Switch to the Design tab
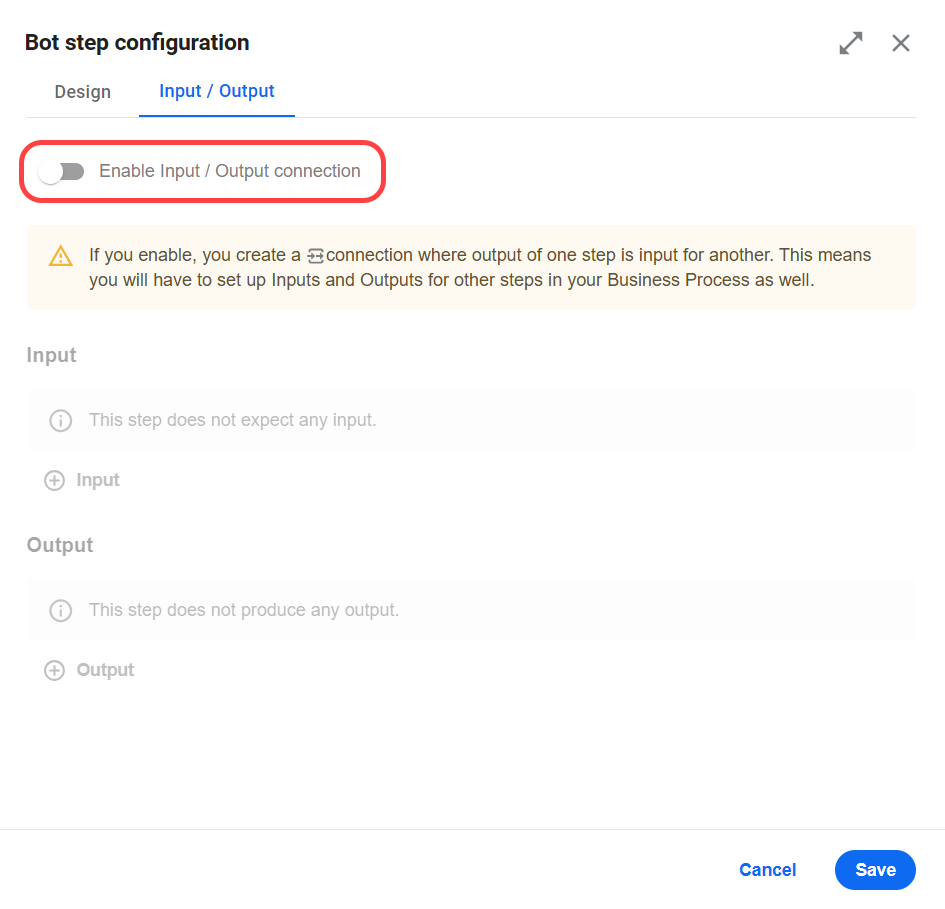945x909 pixels. point(83,92)
